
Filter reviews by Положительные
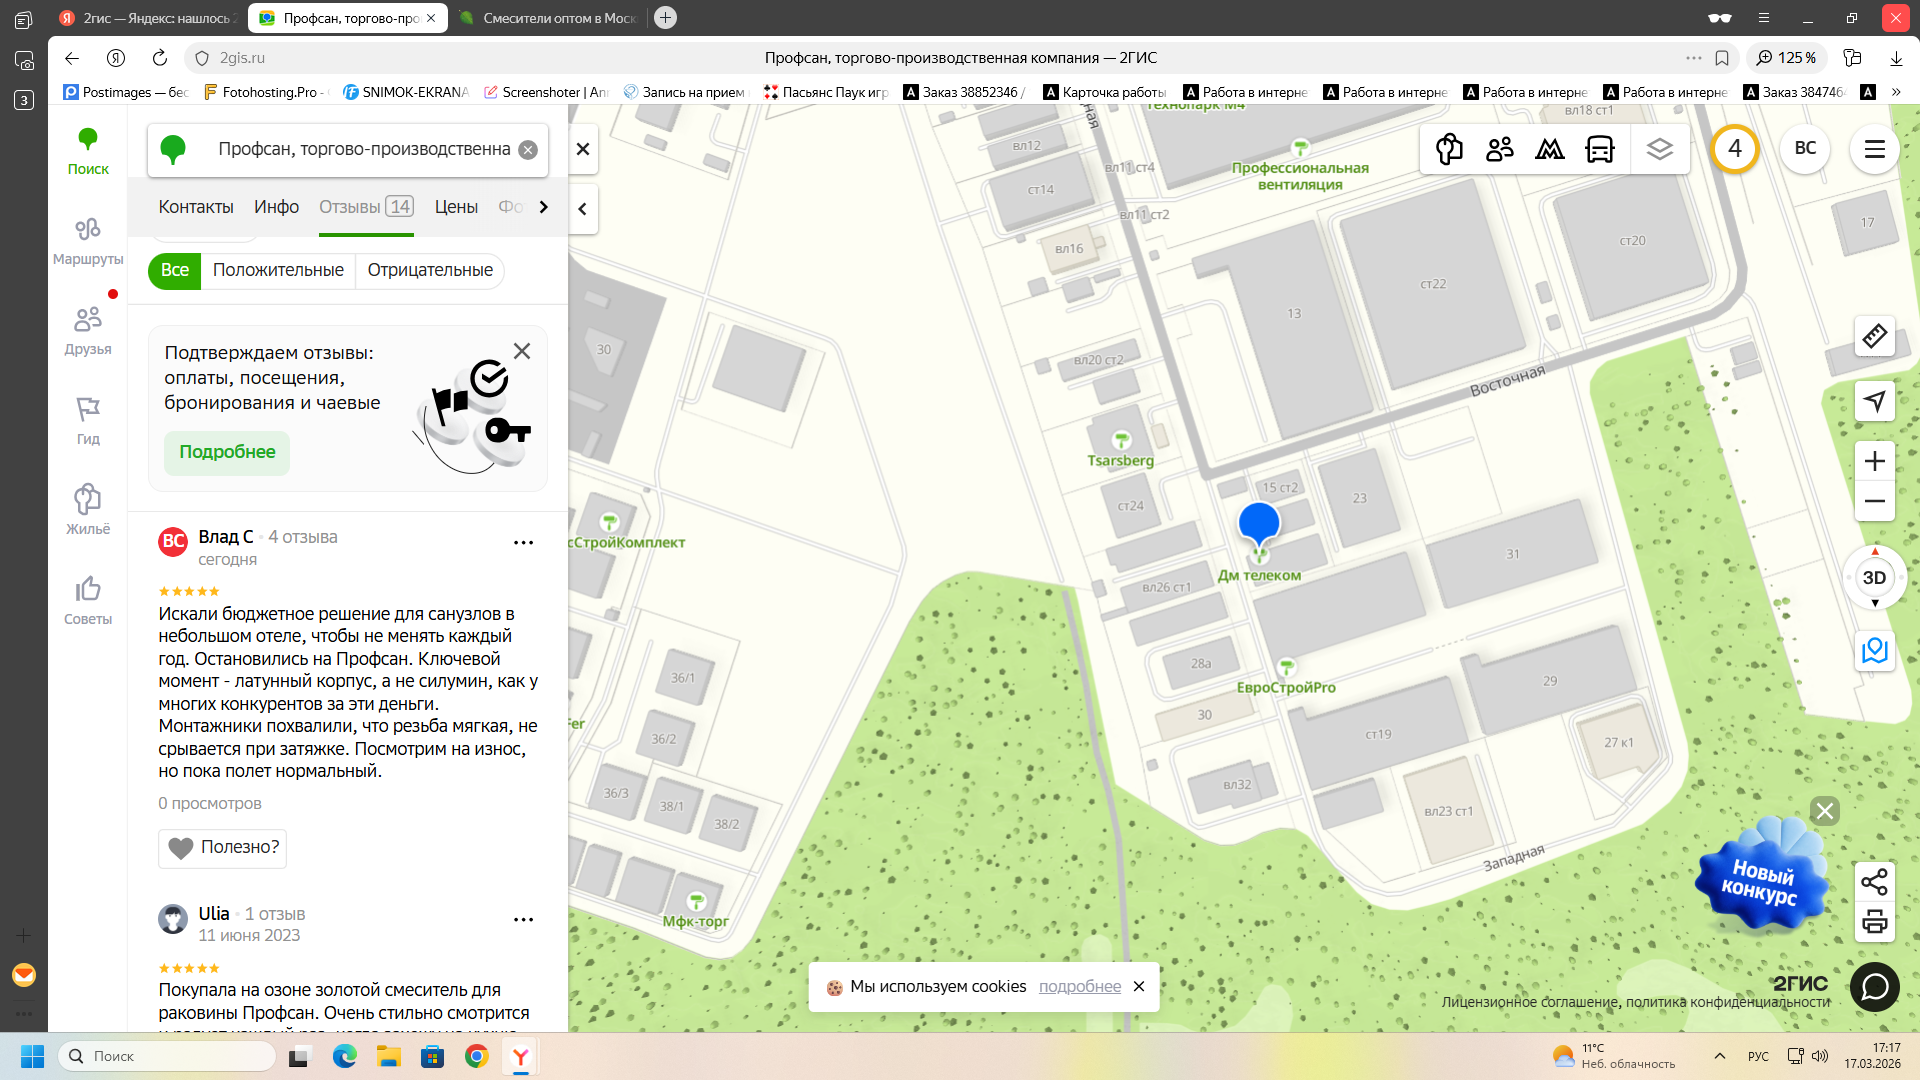[x=278, y=270]
